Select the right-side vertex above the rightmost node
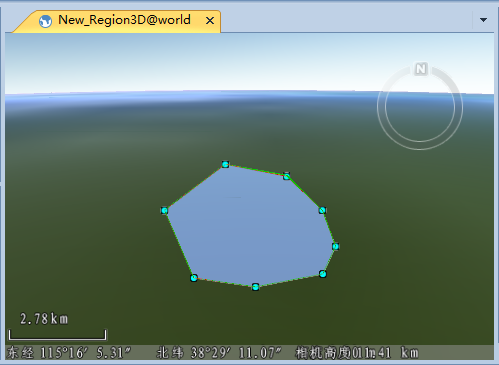The width and height of the screenshot is (499, 365). click(x=322, y=210)
